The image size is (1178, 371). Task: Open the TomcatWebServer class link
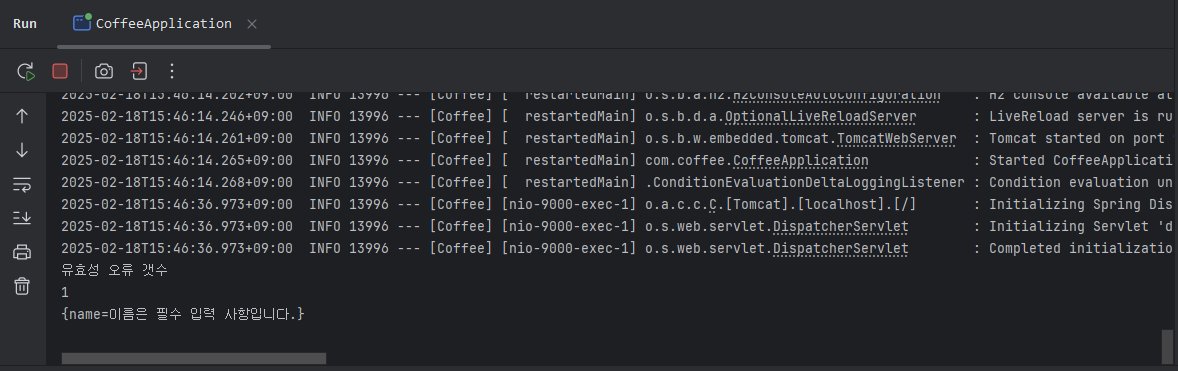[897, 139]
